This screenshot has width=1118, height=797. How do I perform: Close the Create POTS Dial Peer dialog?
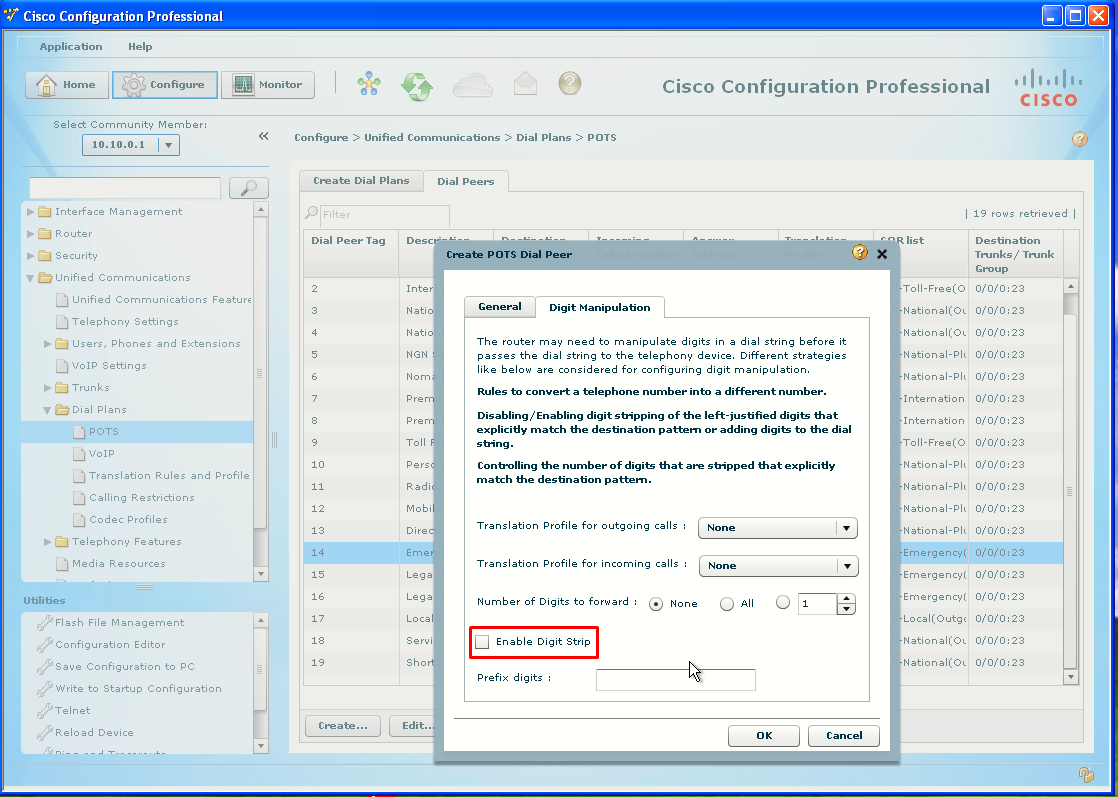point(882,254)
